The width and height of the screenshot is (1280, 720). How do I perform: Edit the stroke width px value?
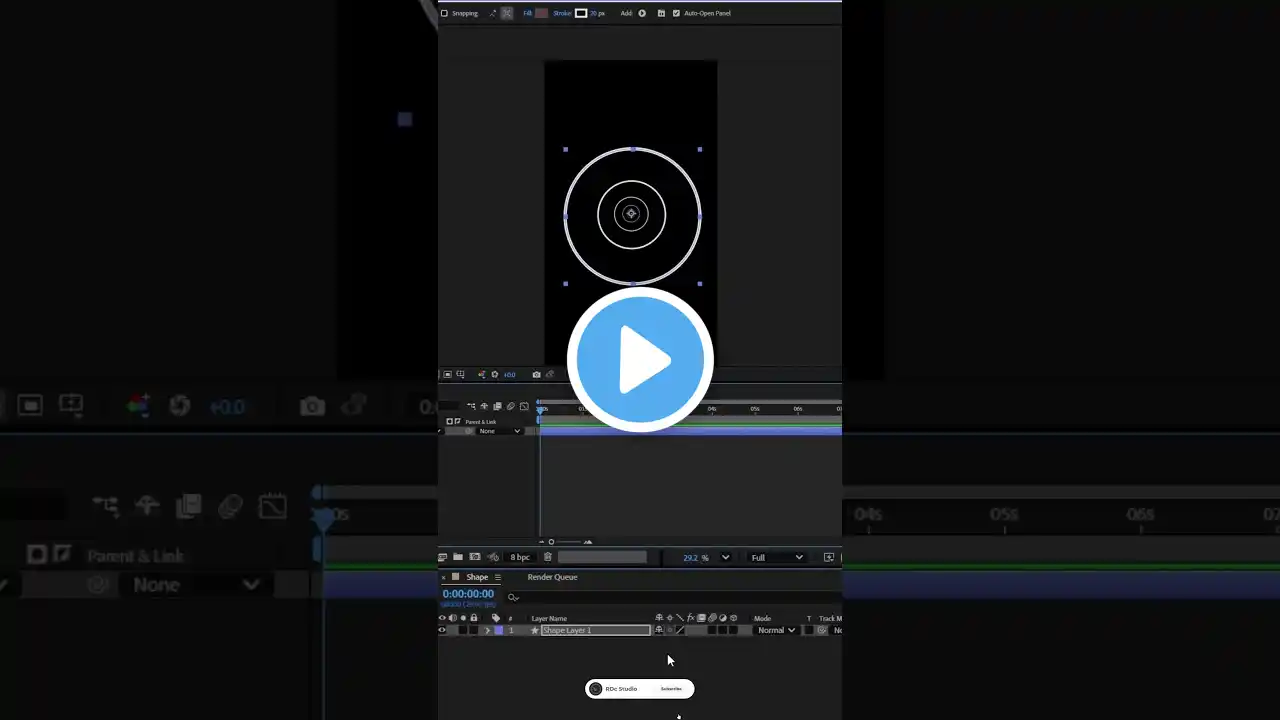[x=596, y=13]
